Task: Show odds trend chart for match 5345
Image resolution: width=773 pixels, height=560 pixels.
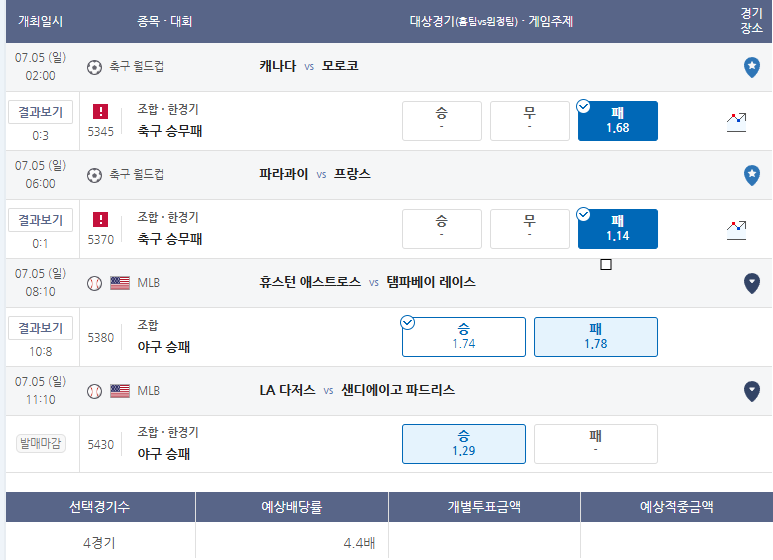Action: pyautogui.click(x=736, y=122)
